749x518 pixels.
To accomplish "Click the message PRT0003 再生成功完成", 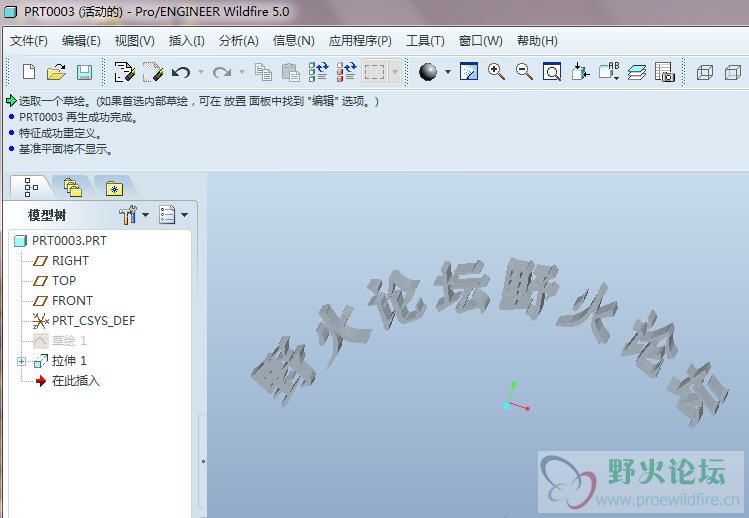I will tap(79, 118).
